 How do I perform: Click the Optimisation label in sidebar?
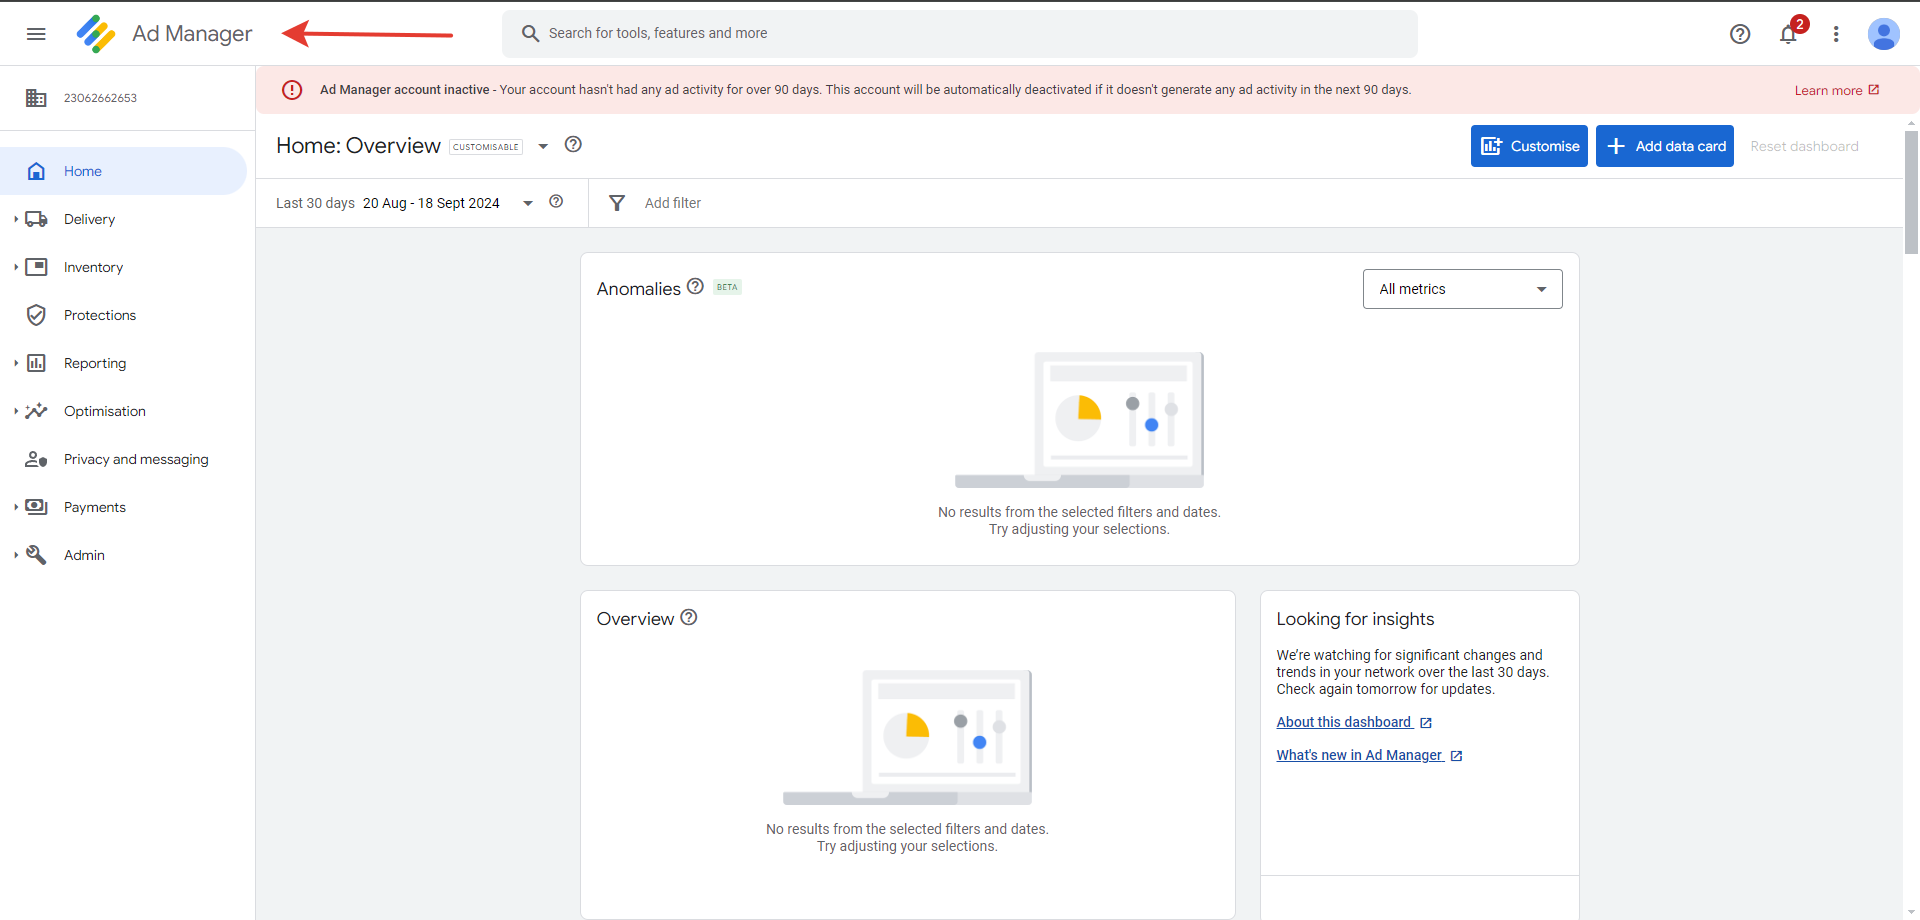click(x=105, y=411)
